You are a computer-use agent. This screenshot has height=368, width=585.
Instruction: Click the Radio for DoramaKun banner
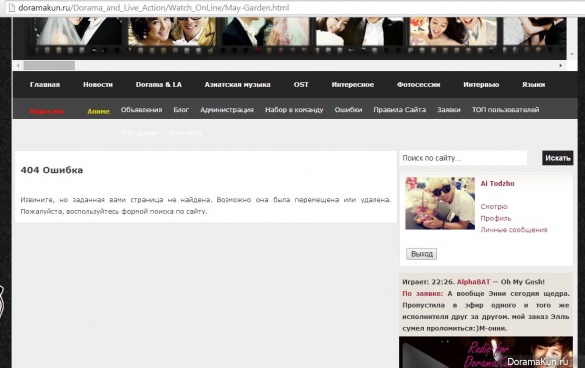coord(486,352)
